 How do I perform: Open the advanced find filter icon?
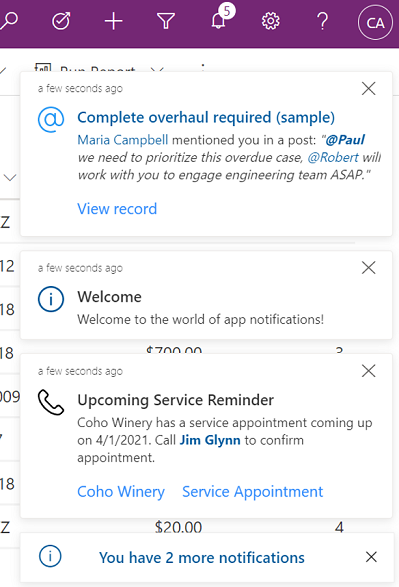(x=166, y=21)
